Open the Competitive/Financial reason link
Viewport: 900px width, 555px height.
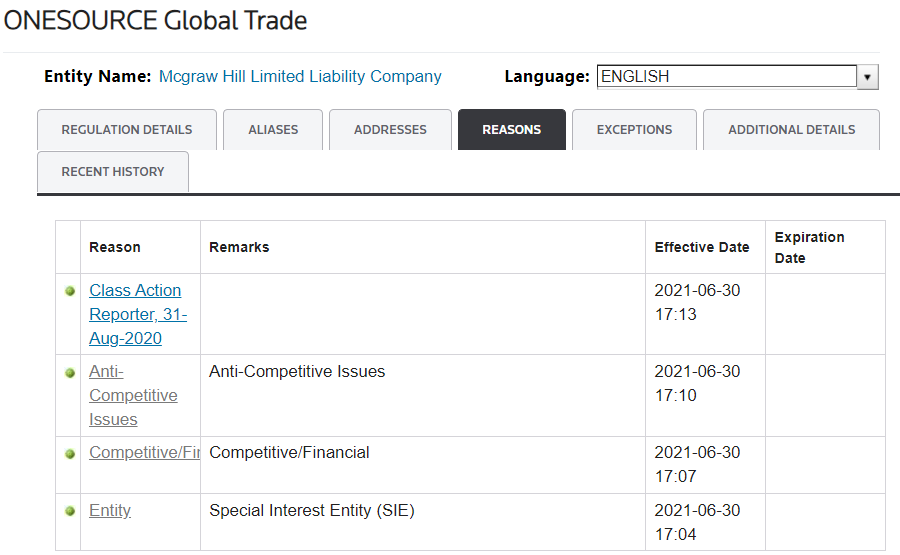(144, 453)
